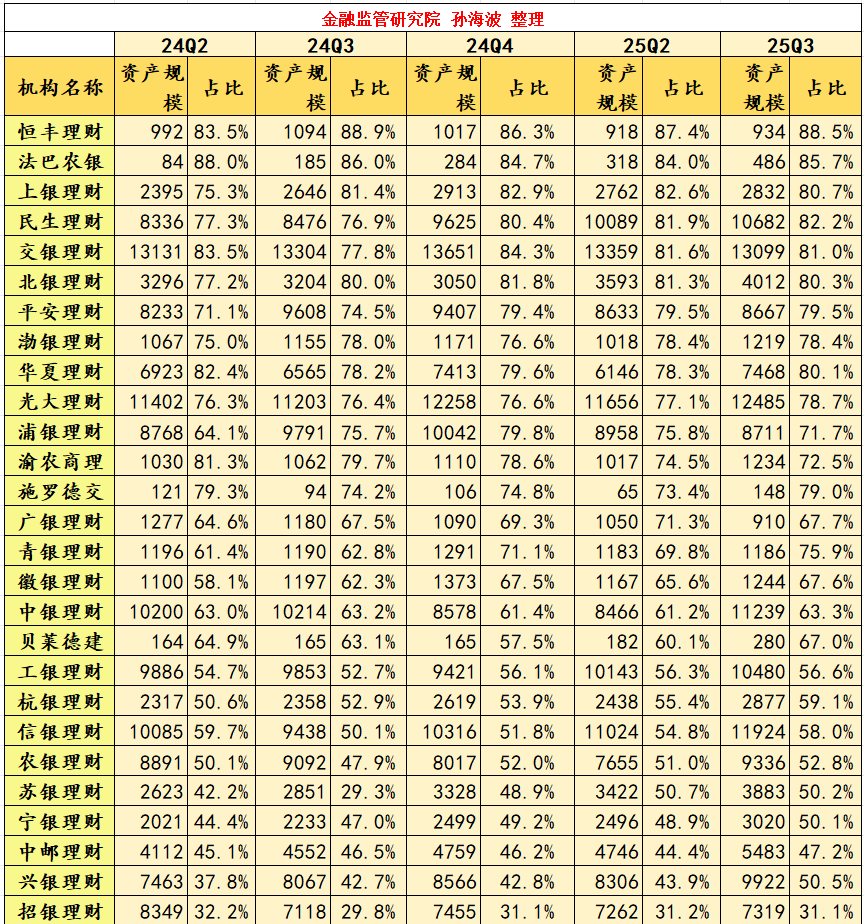Select 法巴农银 24Q2 ratio 88.0%

[222, 161]
